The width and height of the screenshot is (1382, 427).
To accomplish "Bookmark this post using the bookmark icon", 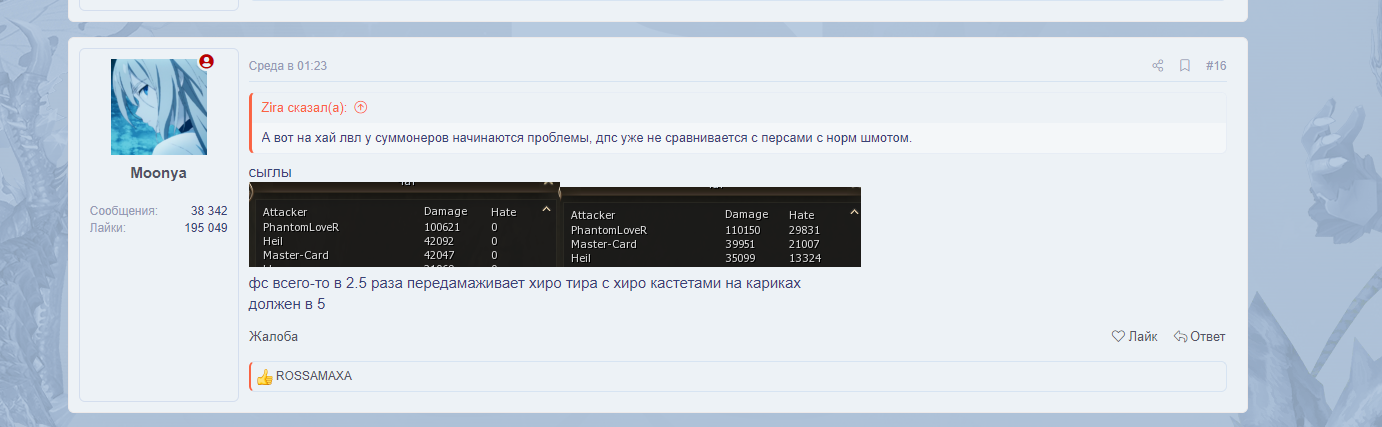I will [1184, 66].
